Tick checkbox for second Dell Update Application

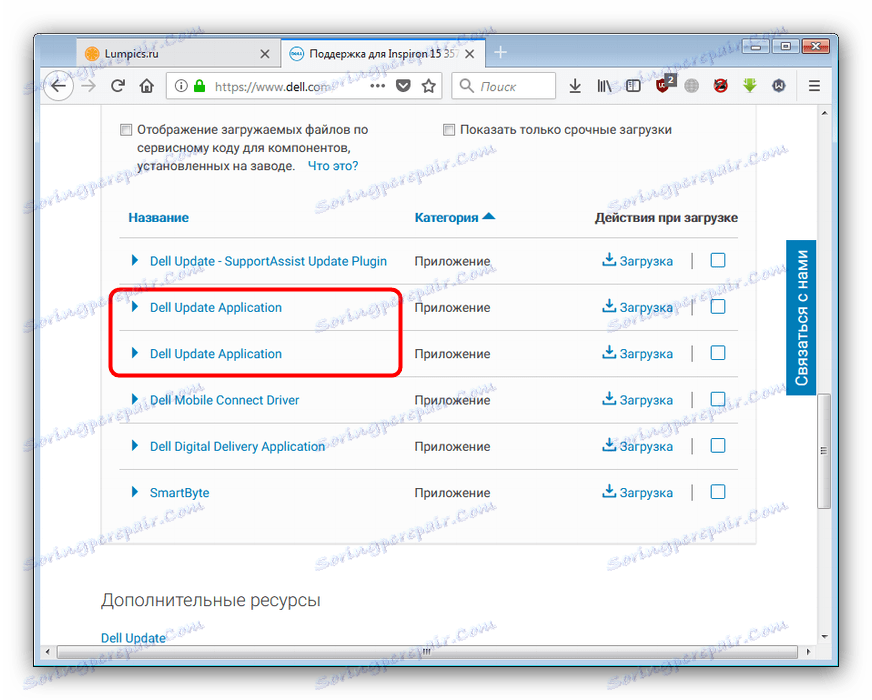pos(718,353)
